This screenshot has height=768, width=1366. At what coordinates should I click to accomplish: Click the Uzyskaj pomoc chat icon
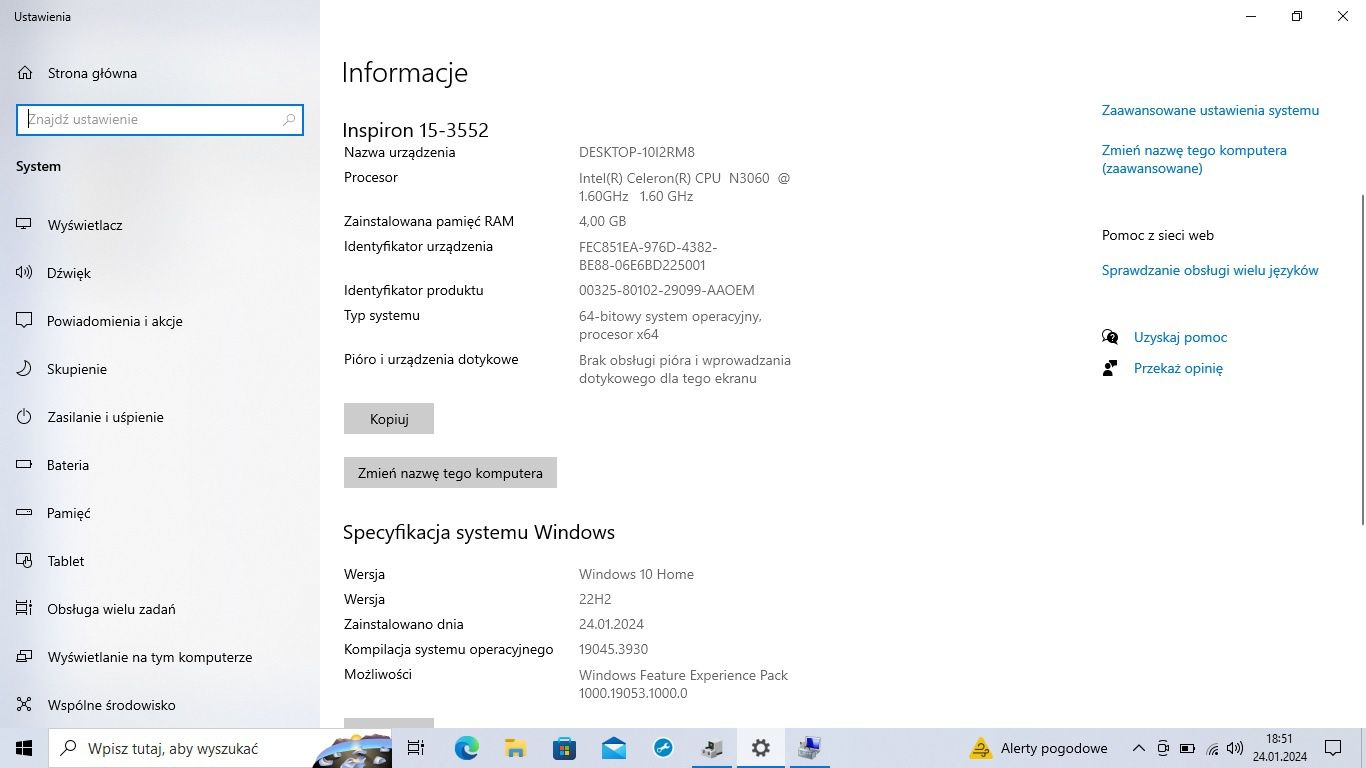tap(1110, 337)
